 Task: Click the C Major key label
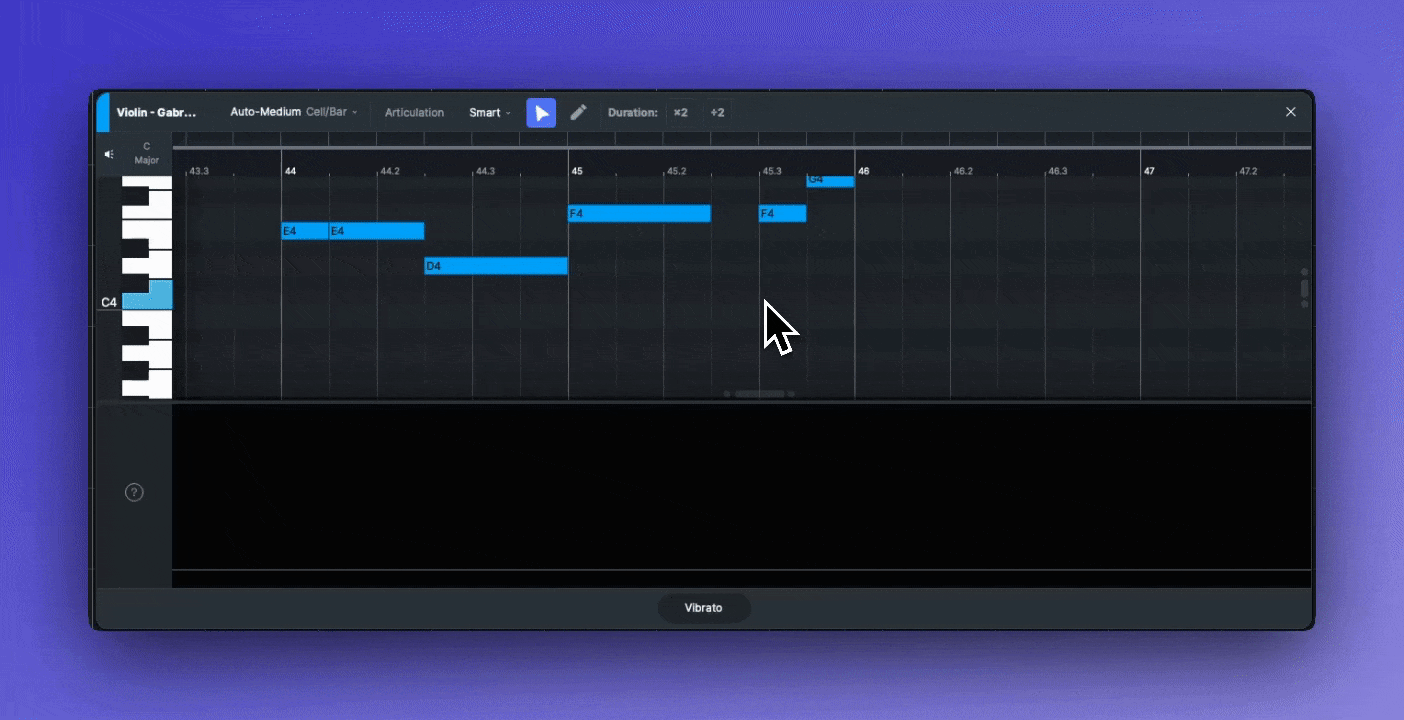(147, 153)
